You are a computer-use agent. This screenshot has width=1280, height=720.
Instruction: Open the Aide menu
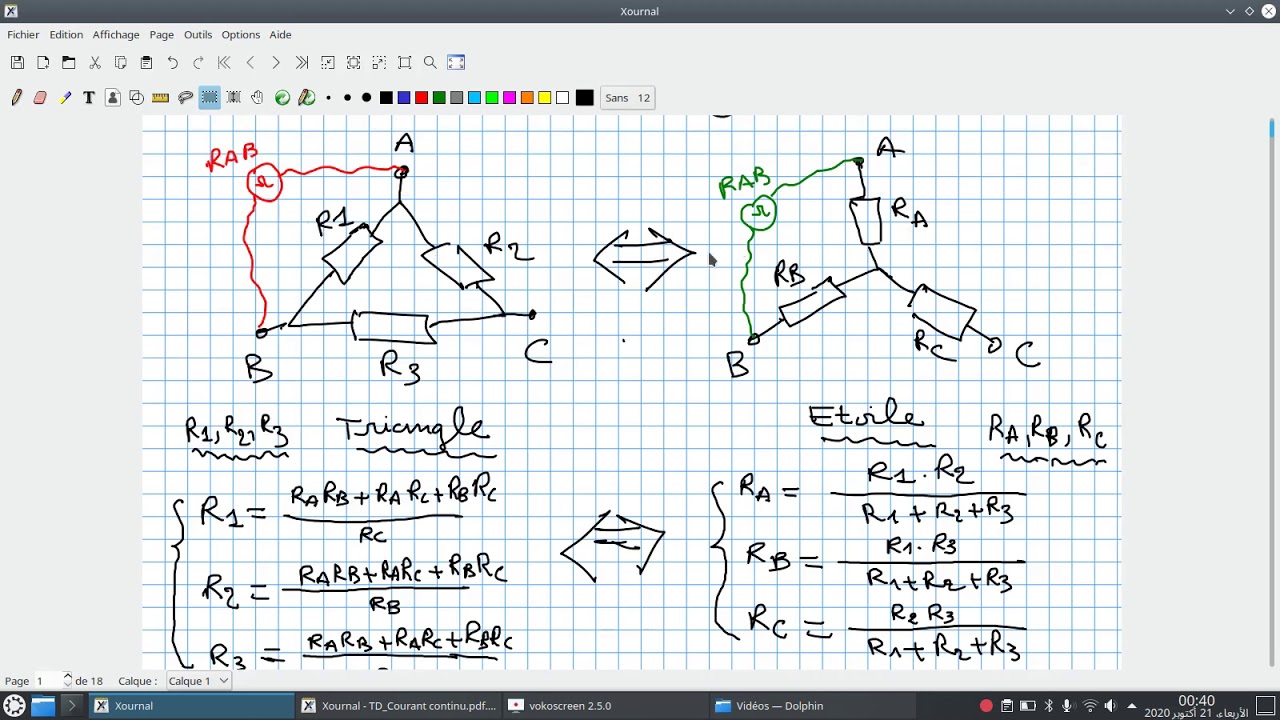point(280,35)
